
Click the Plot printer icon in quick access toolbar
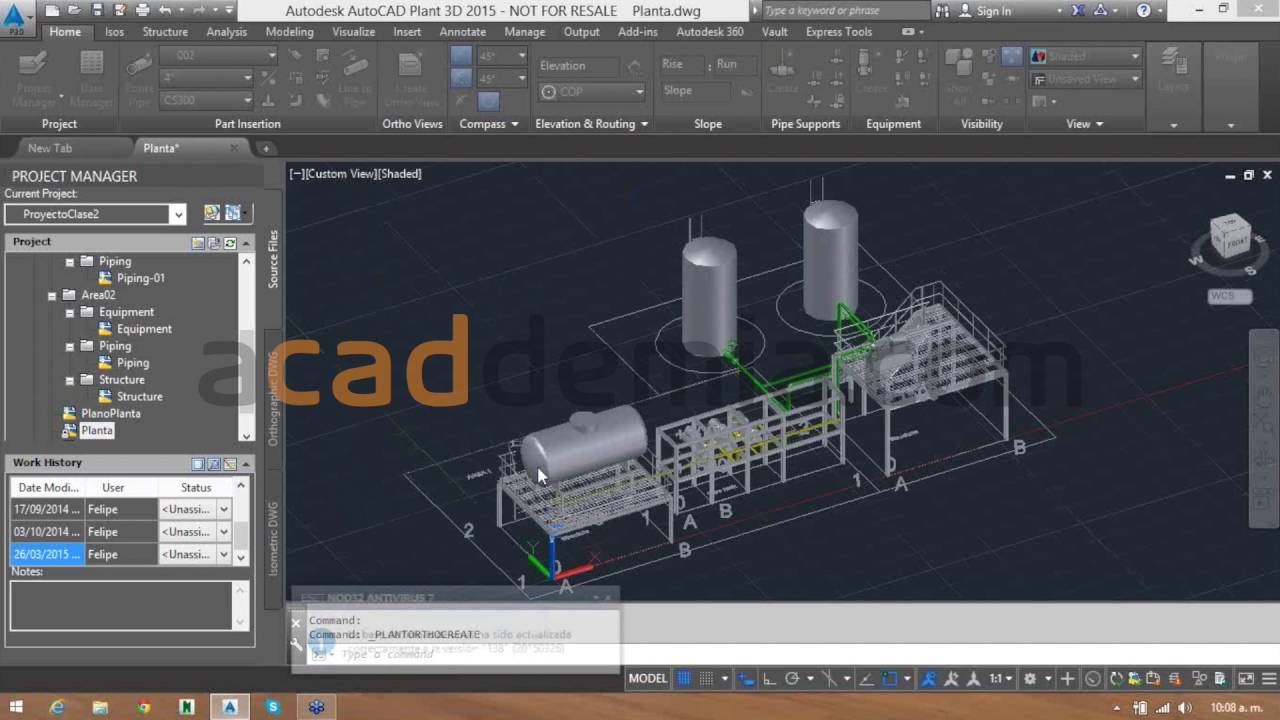tap(142, 10)
